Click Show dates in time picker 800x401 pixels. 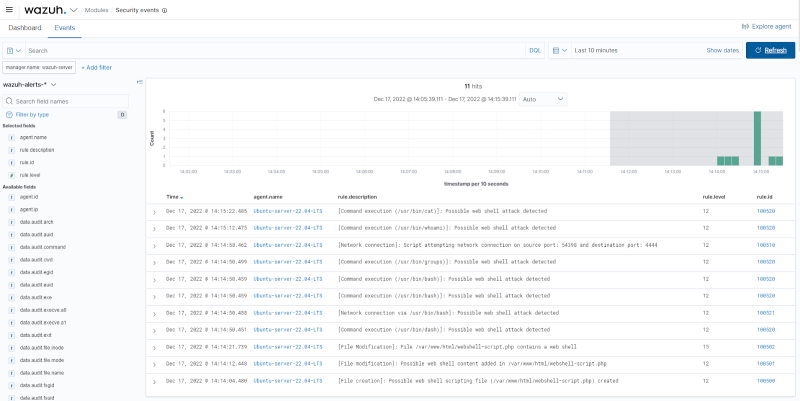coord(722,50)
